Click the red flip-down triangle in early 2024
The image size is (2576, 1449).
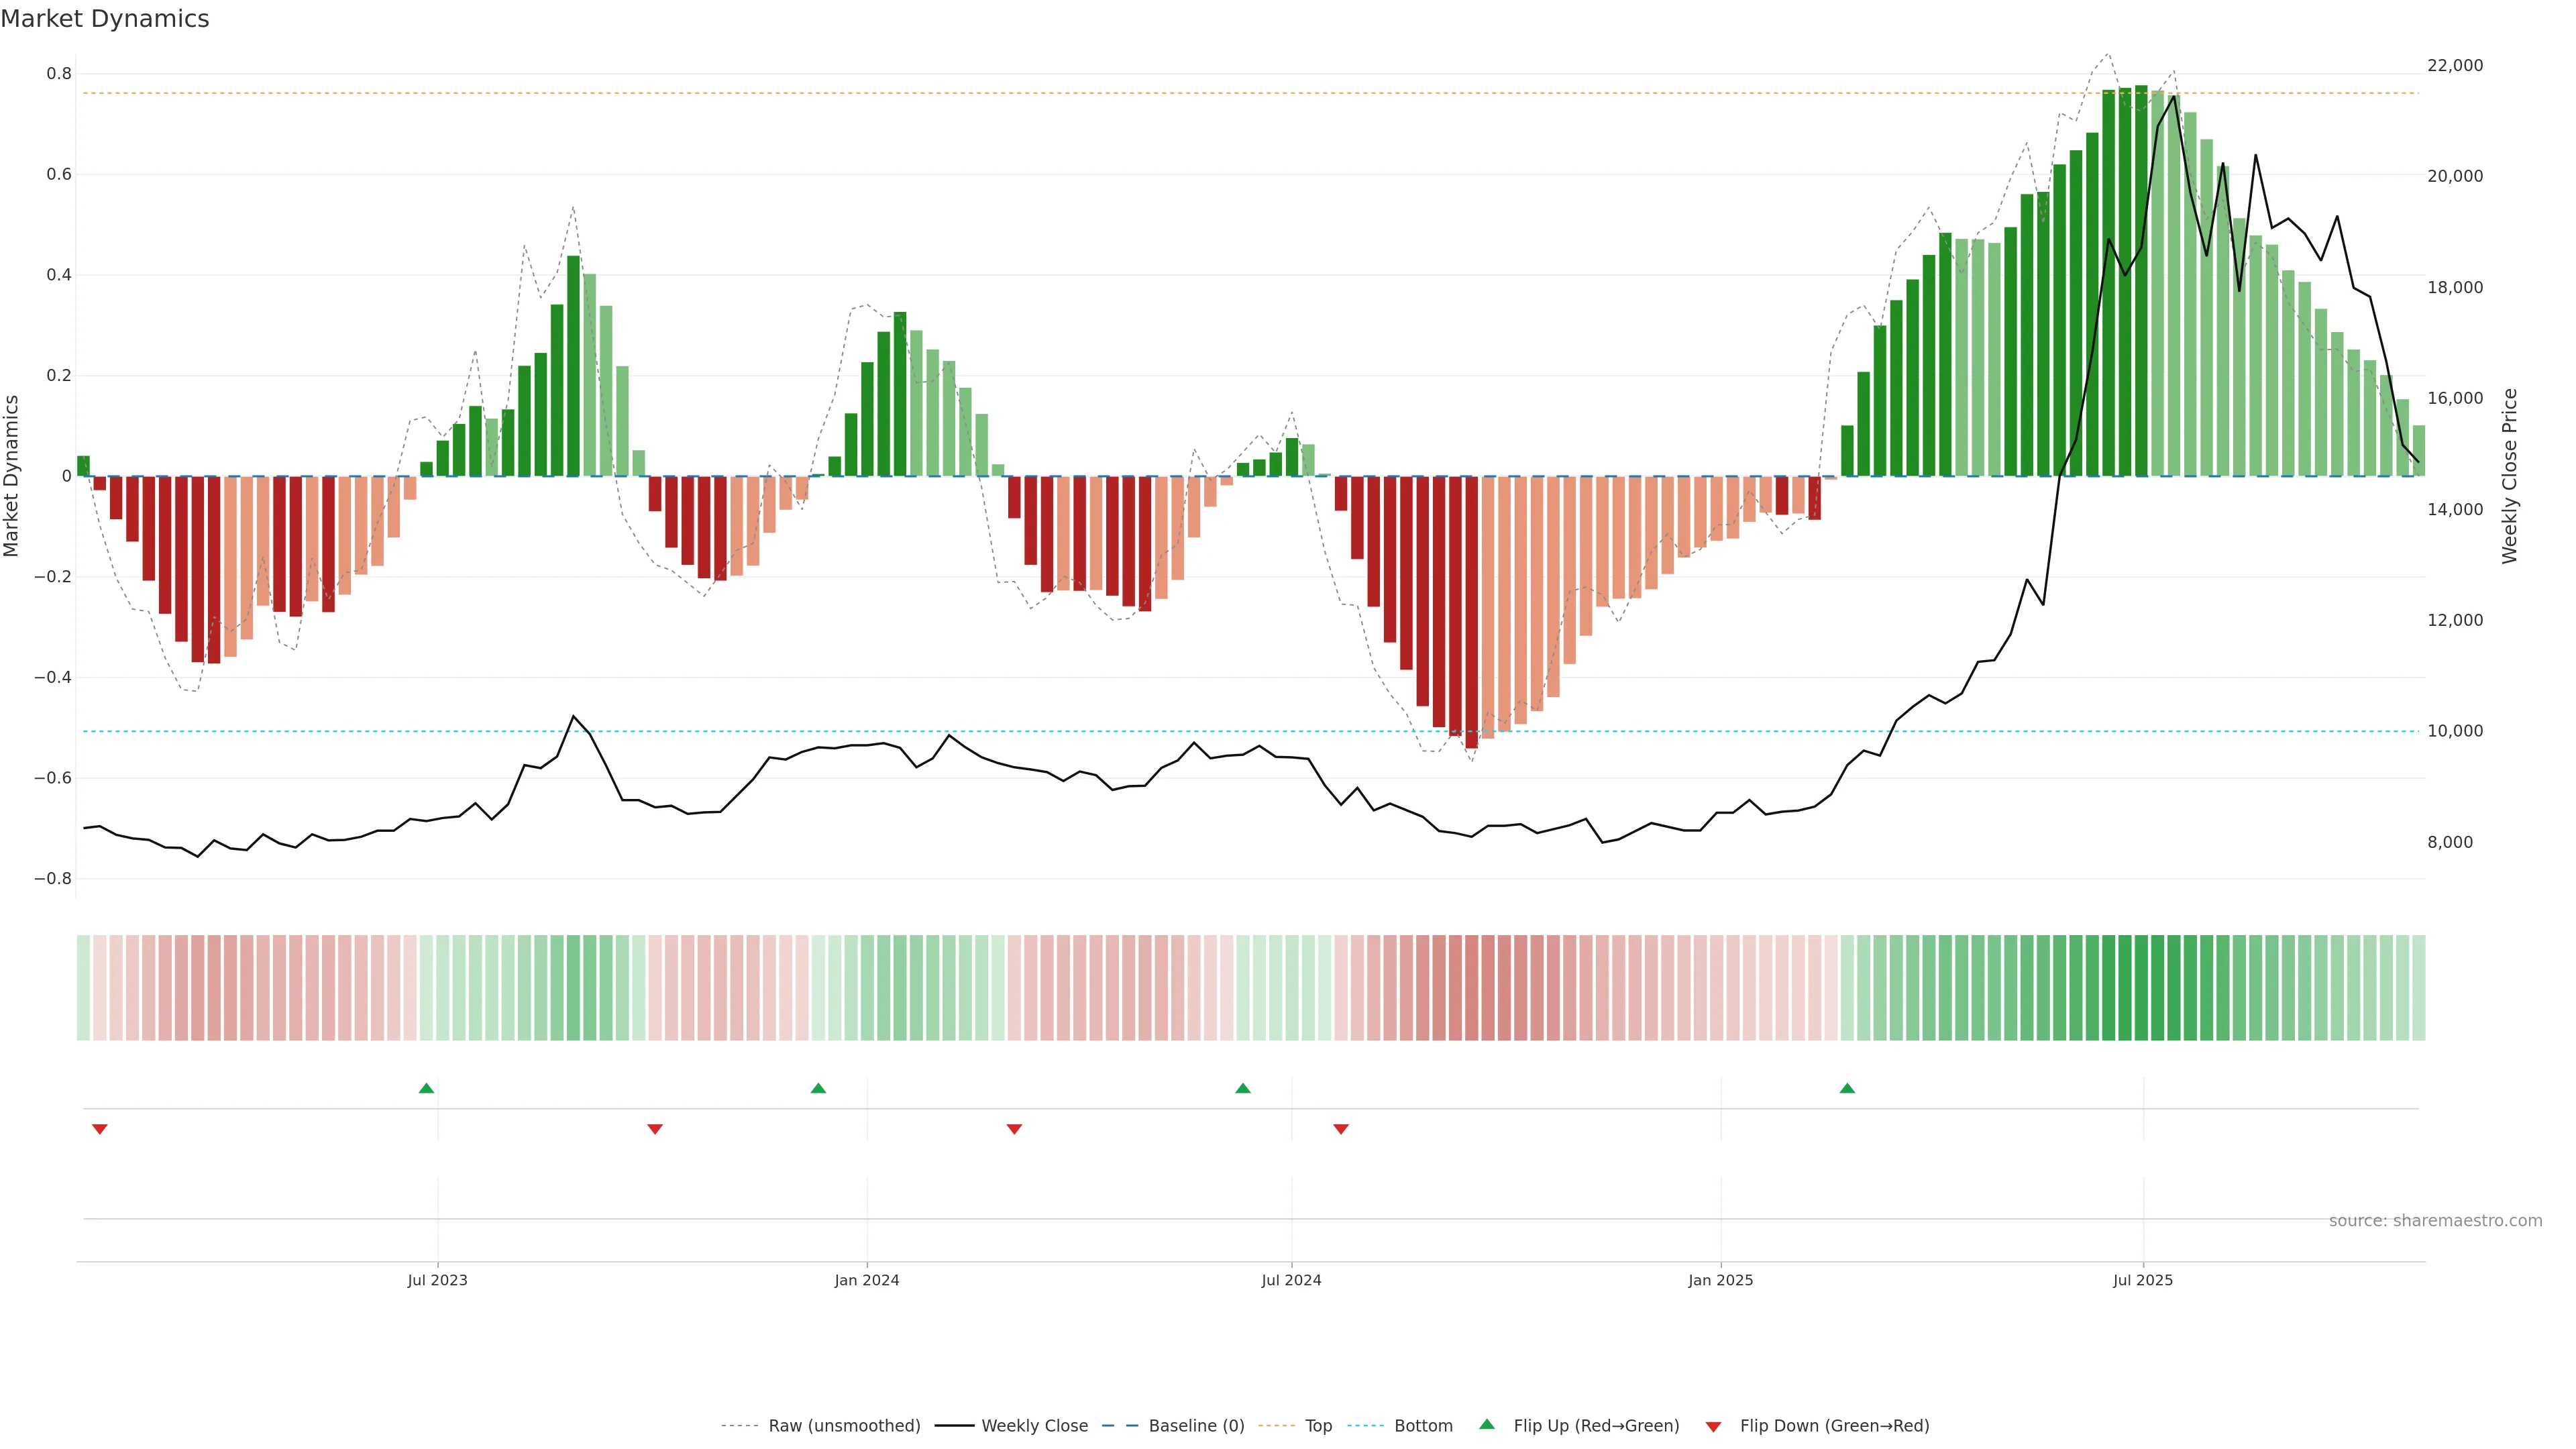click(1014, 1129)
